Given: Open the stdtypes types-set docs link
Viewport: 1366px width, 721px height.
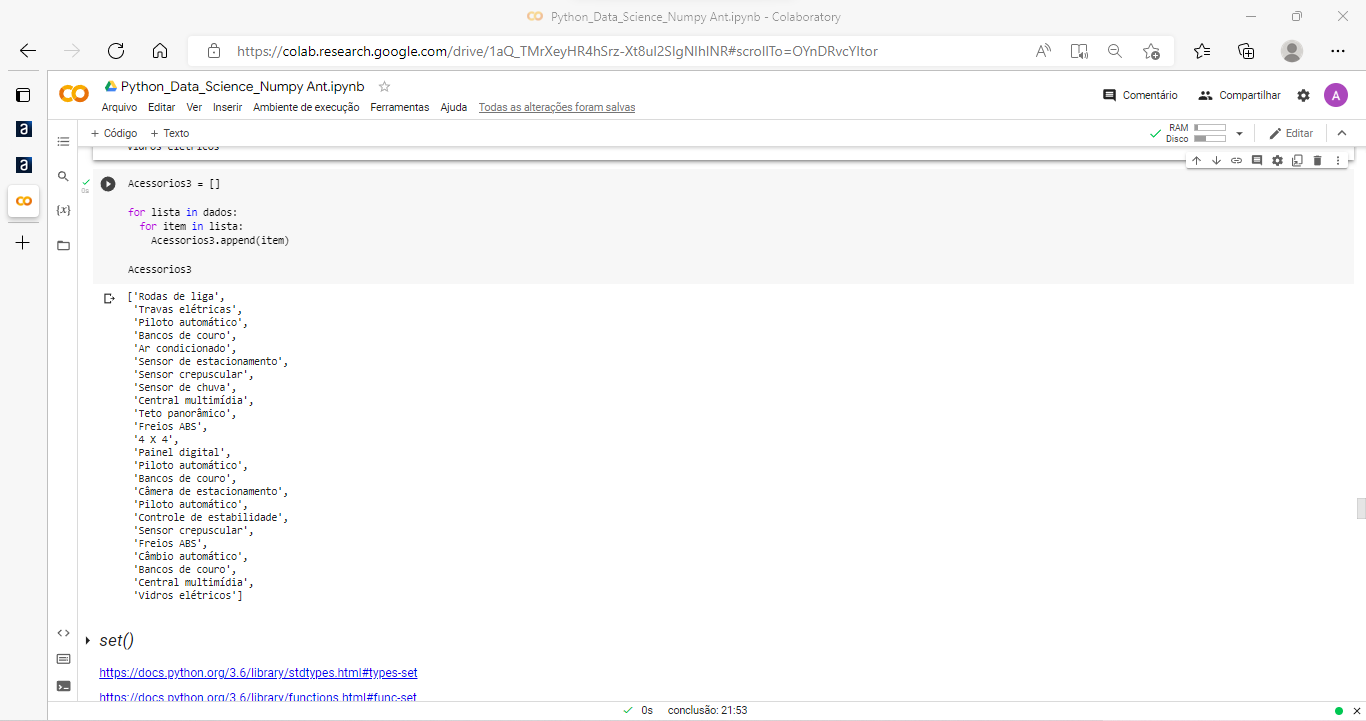Looking at the screenshot, I should pos(258,673).
